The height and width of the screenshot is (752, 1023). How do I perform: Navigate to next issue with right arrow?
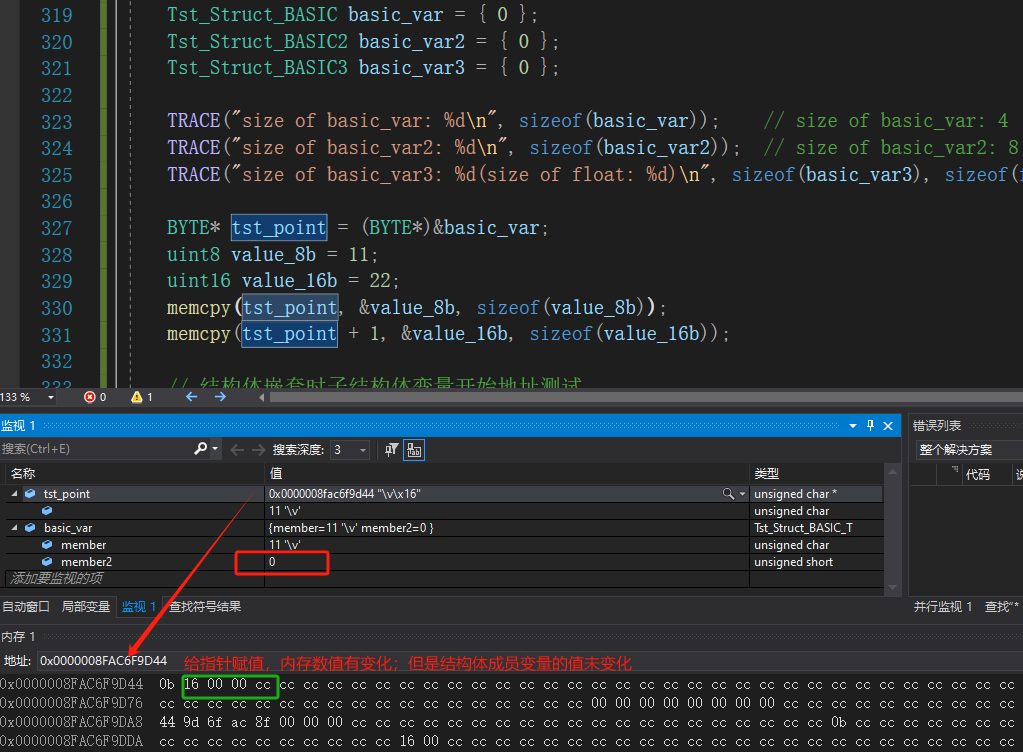click(x=220, y=397)
